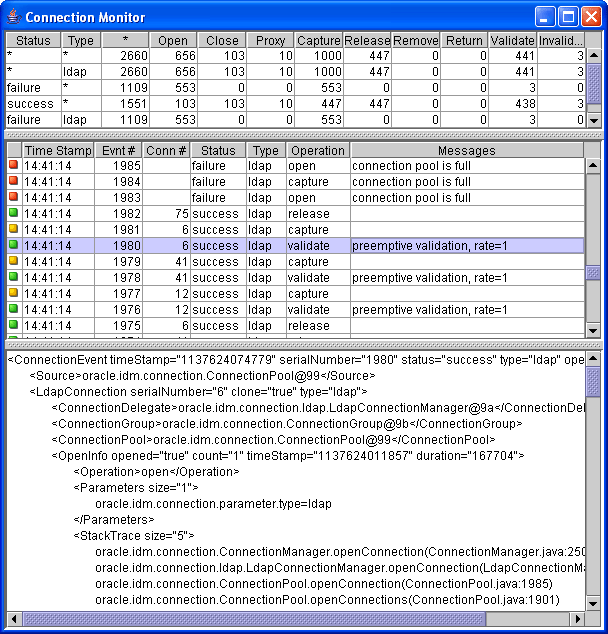Click the red status icon for event 1985

click(14, 165)
